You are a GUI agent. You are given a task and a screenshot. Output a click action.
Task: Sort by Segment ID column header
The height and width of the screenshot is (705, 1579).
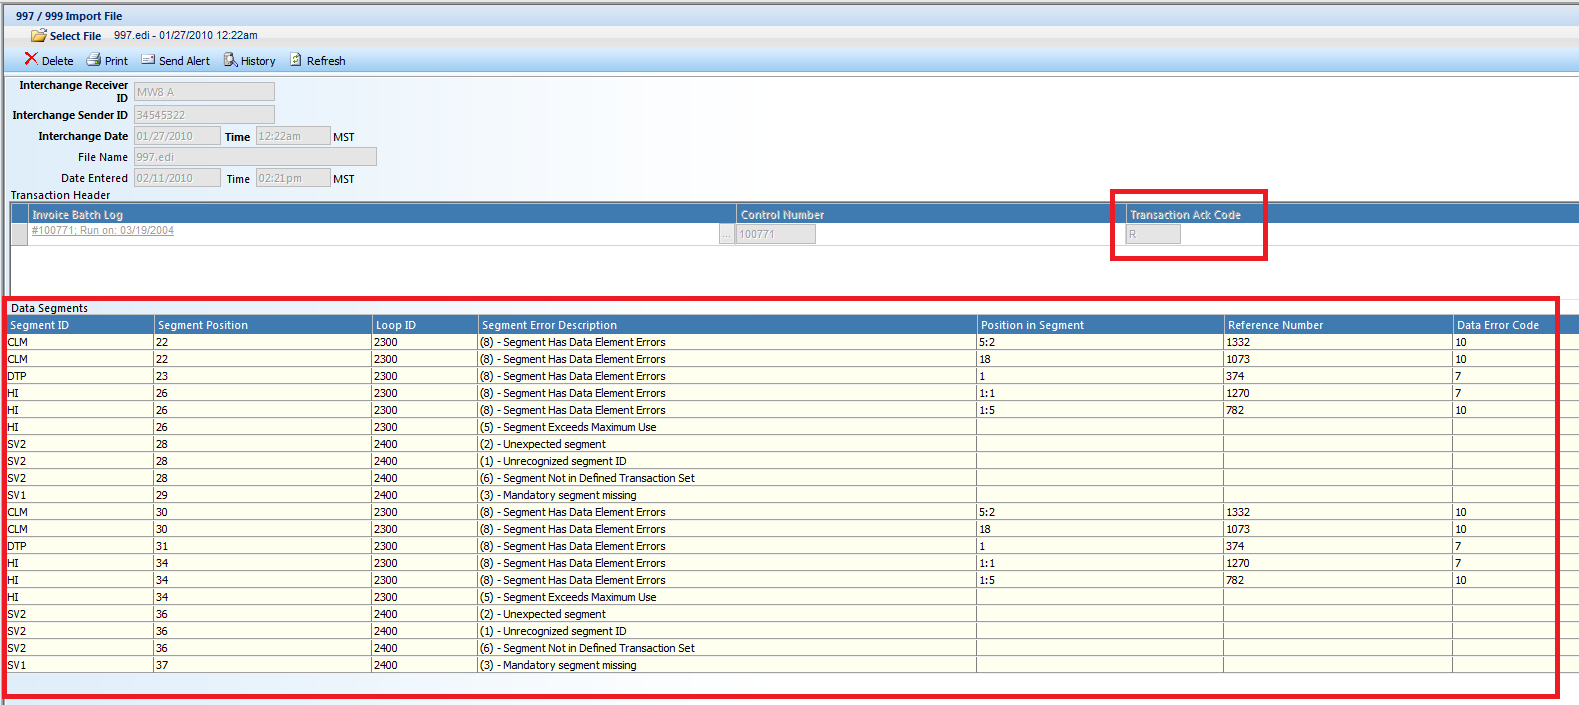tap(80, 325)
